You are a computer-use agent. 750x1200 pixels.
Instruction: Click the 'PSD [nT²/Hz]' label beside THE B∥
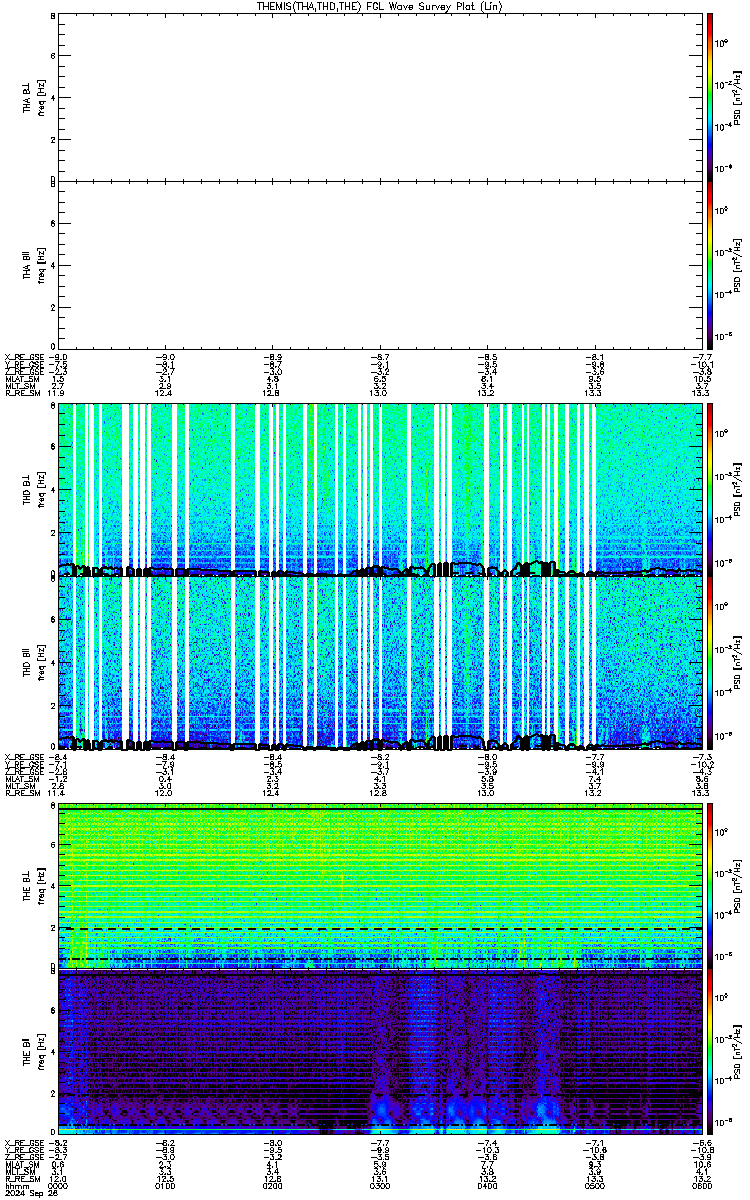[737, 1051]
